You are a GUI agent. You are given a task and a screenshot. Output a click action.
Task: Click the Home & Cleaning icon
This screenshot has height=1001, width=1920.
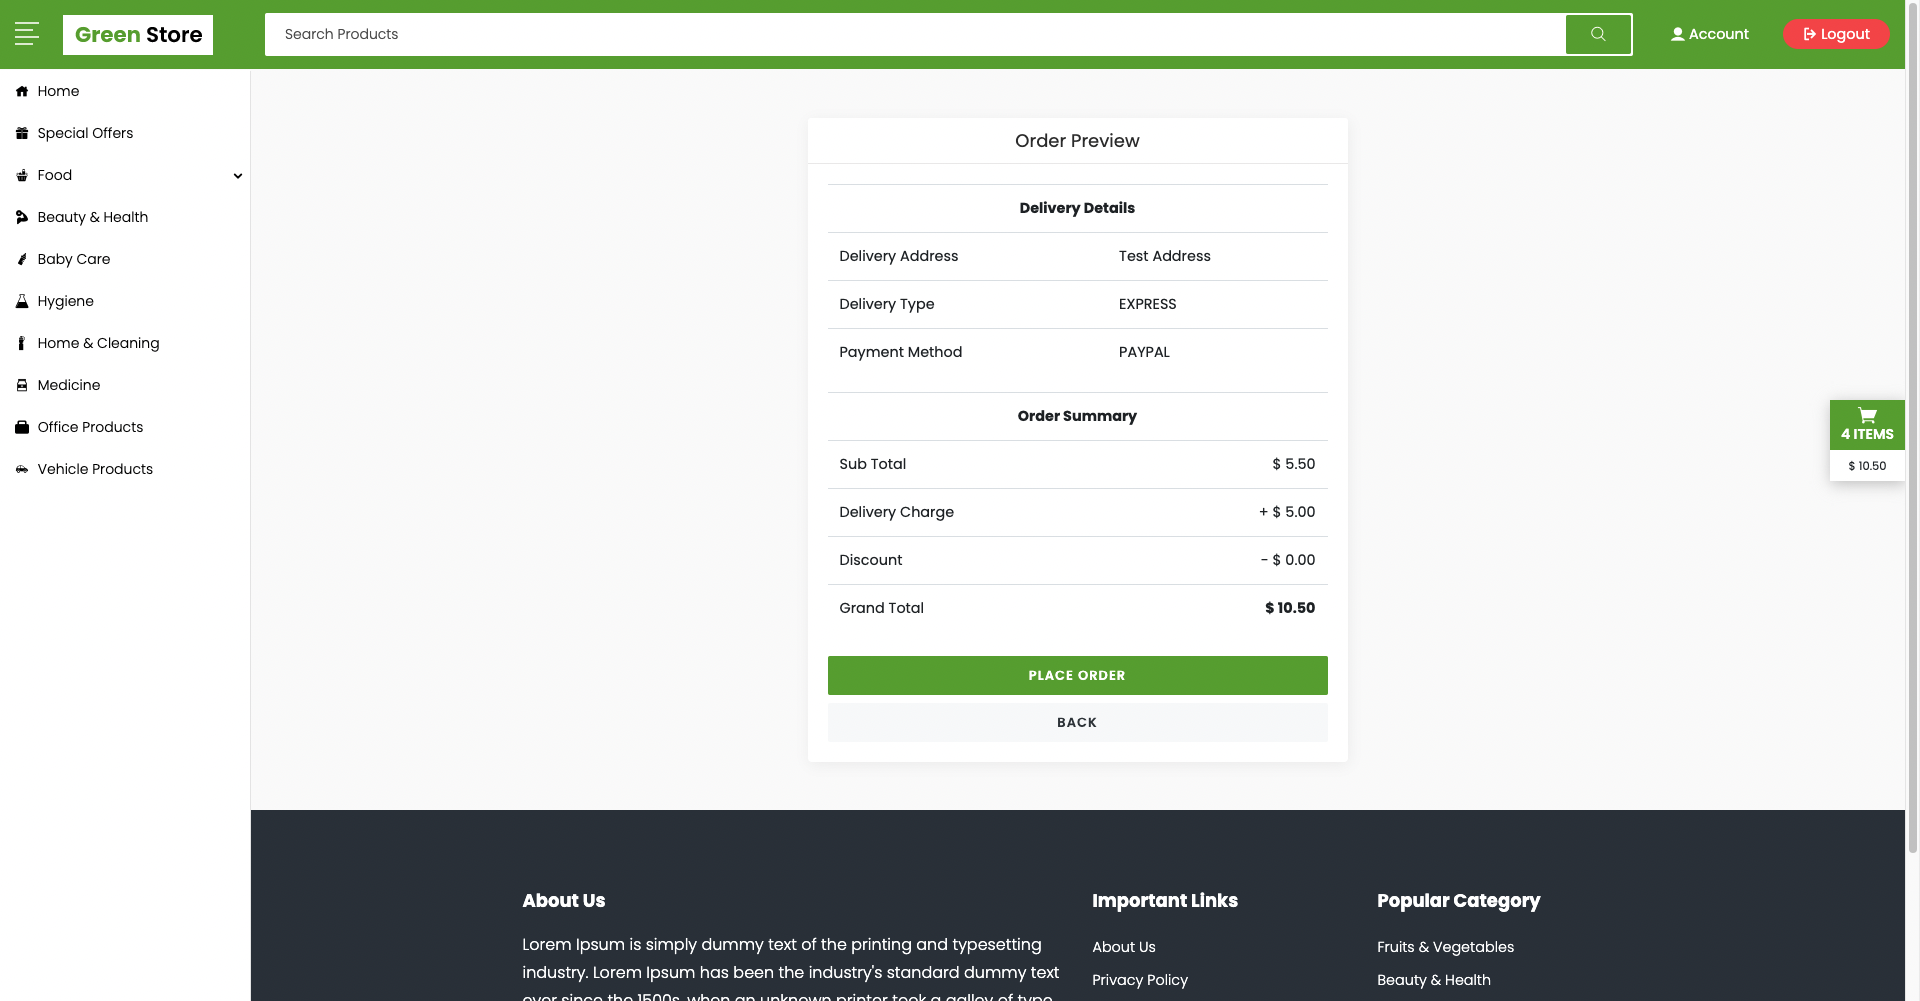(x=21, y=343)
